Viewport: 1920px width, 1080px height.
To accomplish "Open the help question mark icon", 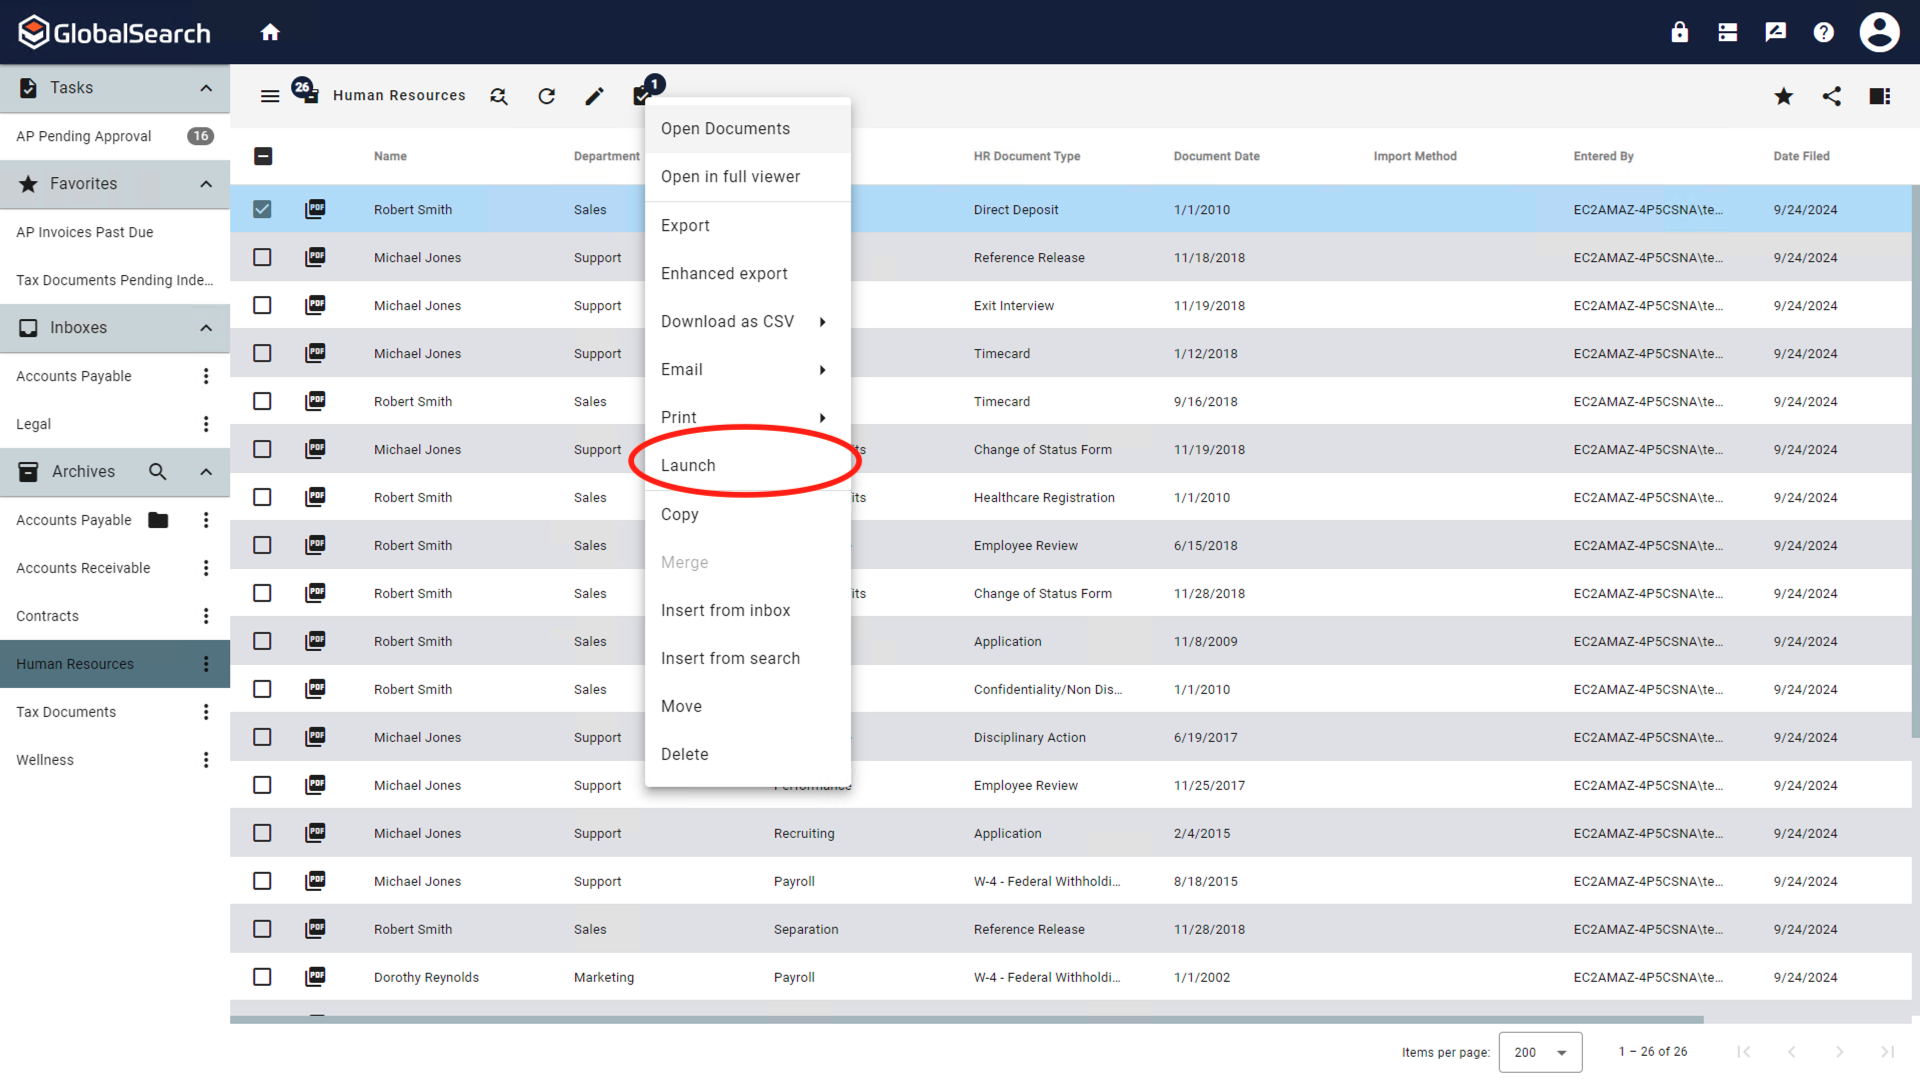I will pos(1823,31).
